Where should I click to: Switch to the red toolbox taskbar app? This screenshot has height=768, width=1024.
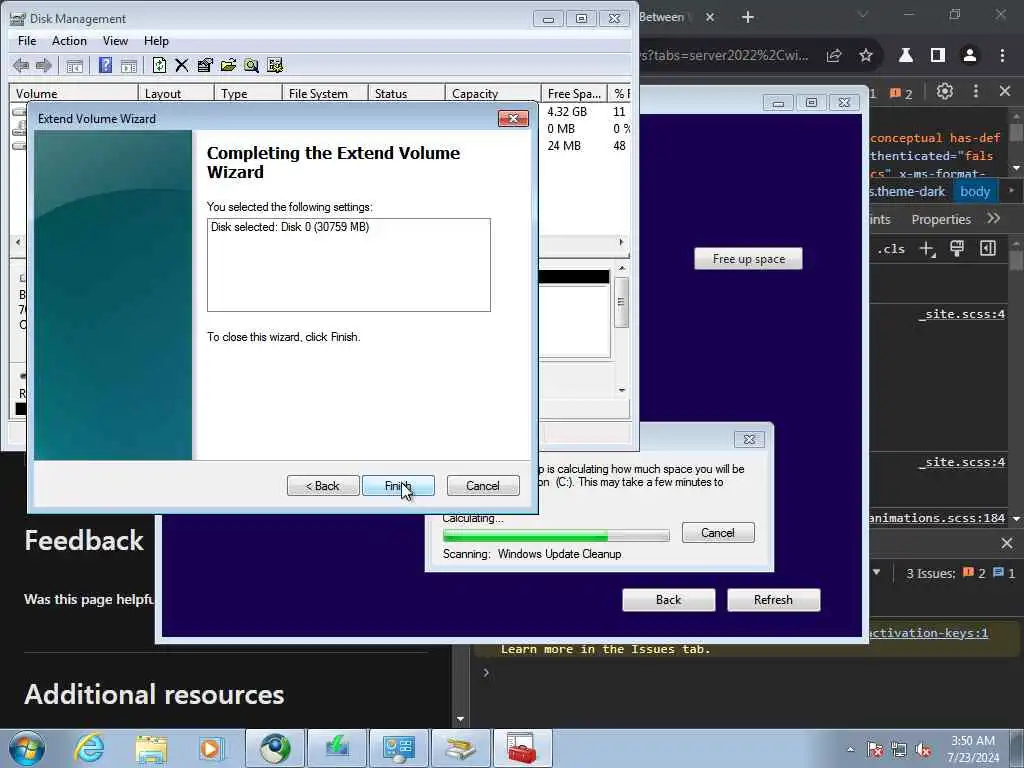(522, 748)
